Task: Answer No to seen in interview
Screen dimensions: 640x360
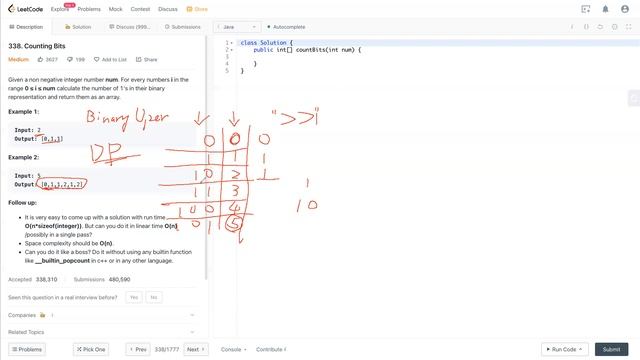Action: point(154,297)
